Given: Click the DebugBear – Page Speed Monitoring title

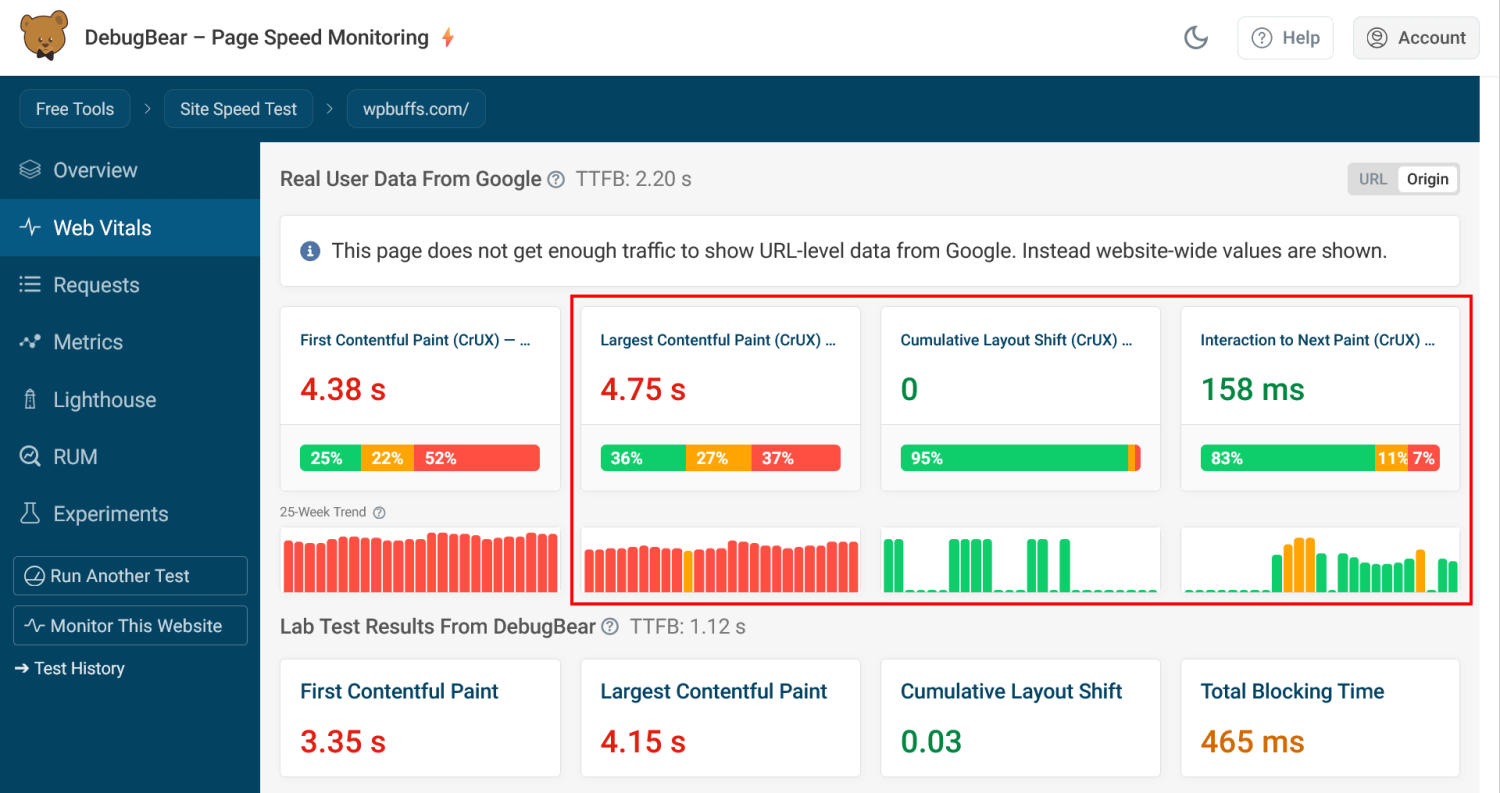Looking at the screenshot, I should [x=256, y=38].
